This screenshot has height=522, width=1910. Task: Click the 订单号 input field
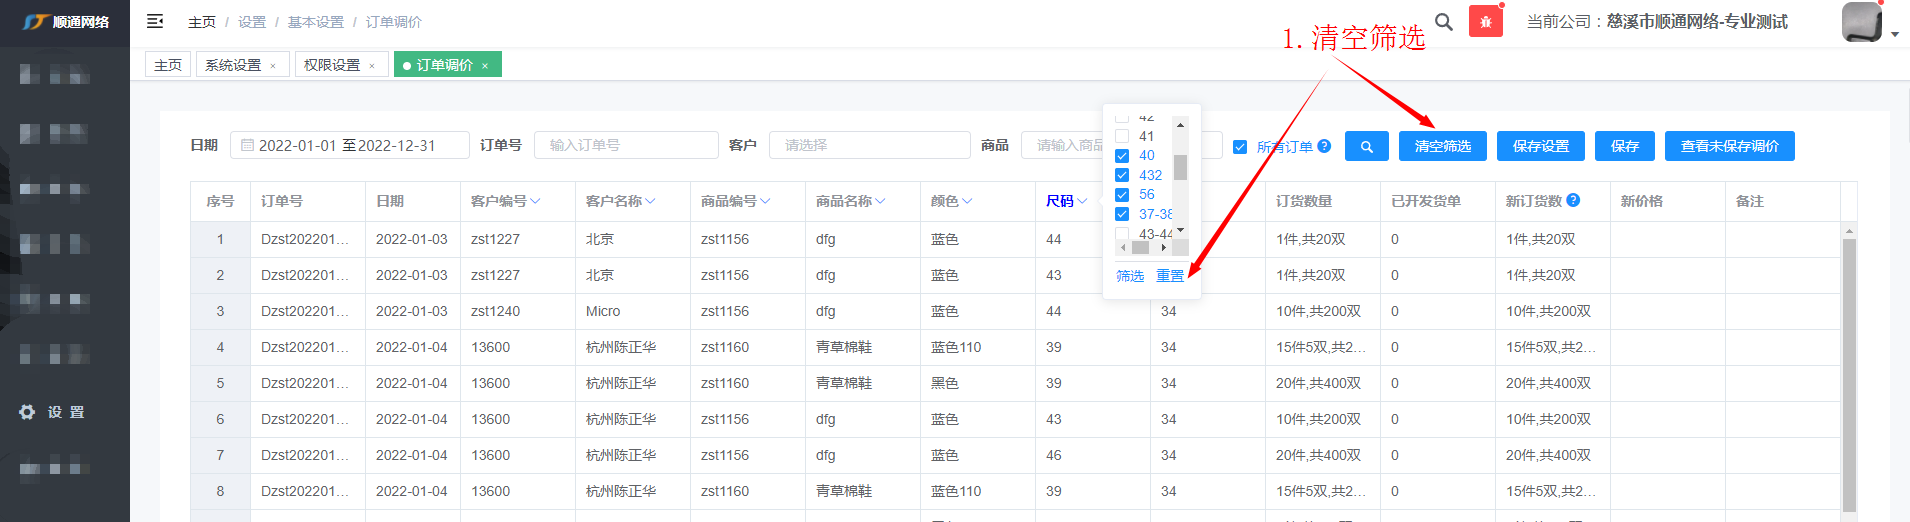(x=625, y=145)
